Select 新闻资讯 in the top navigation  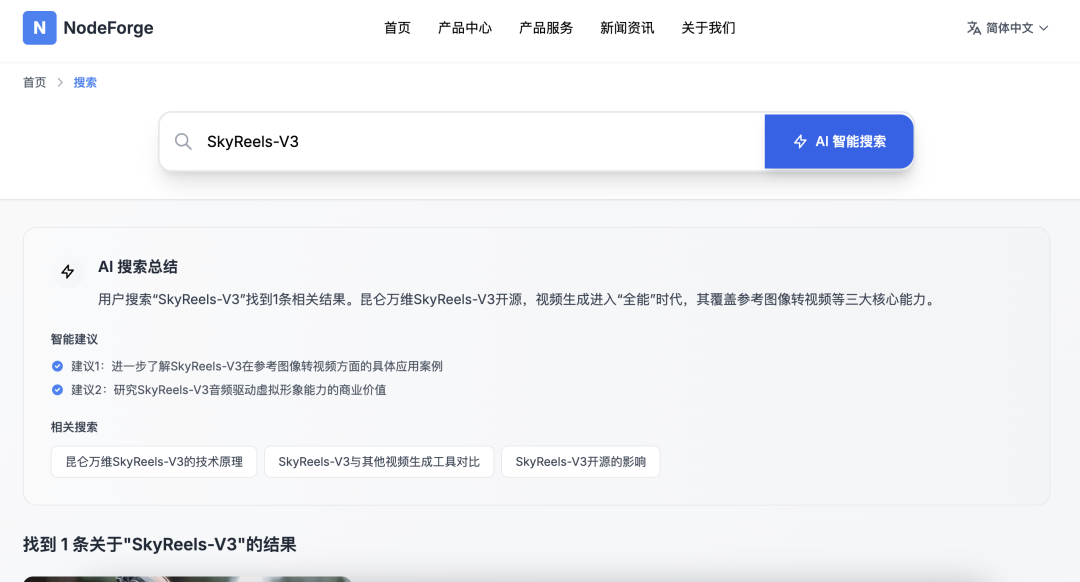click(x=627, y=28)
